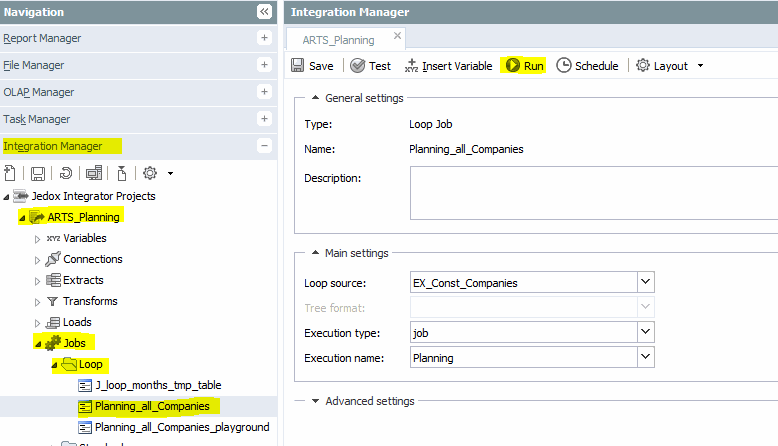Click the gear settings icon in the navigation toolbar
Image resolution: width=778 pixels, height=446 pixels.
pos(150,173)
